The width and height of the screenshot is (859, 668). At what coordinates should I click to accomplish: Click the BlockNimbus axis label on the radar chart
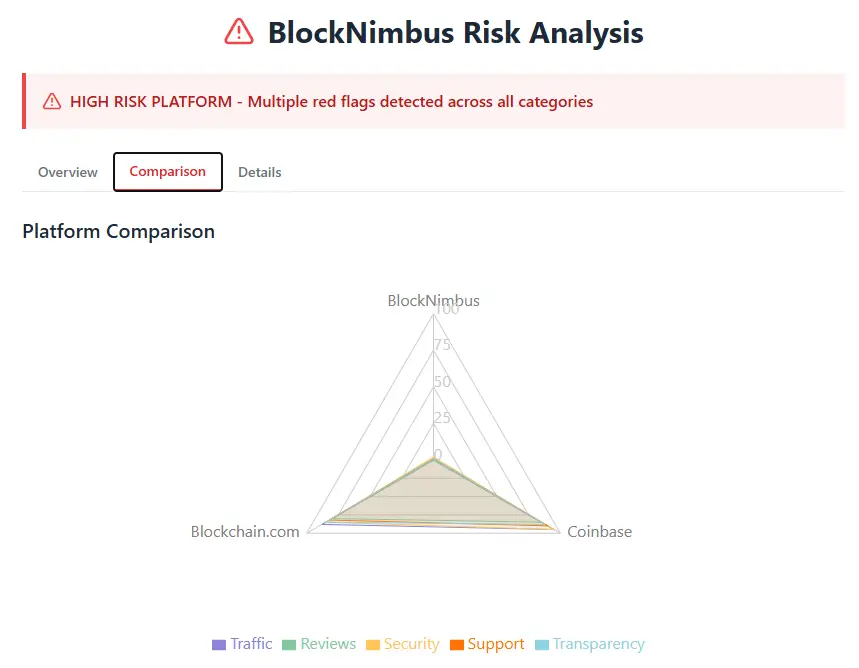tap(433, 300)
